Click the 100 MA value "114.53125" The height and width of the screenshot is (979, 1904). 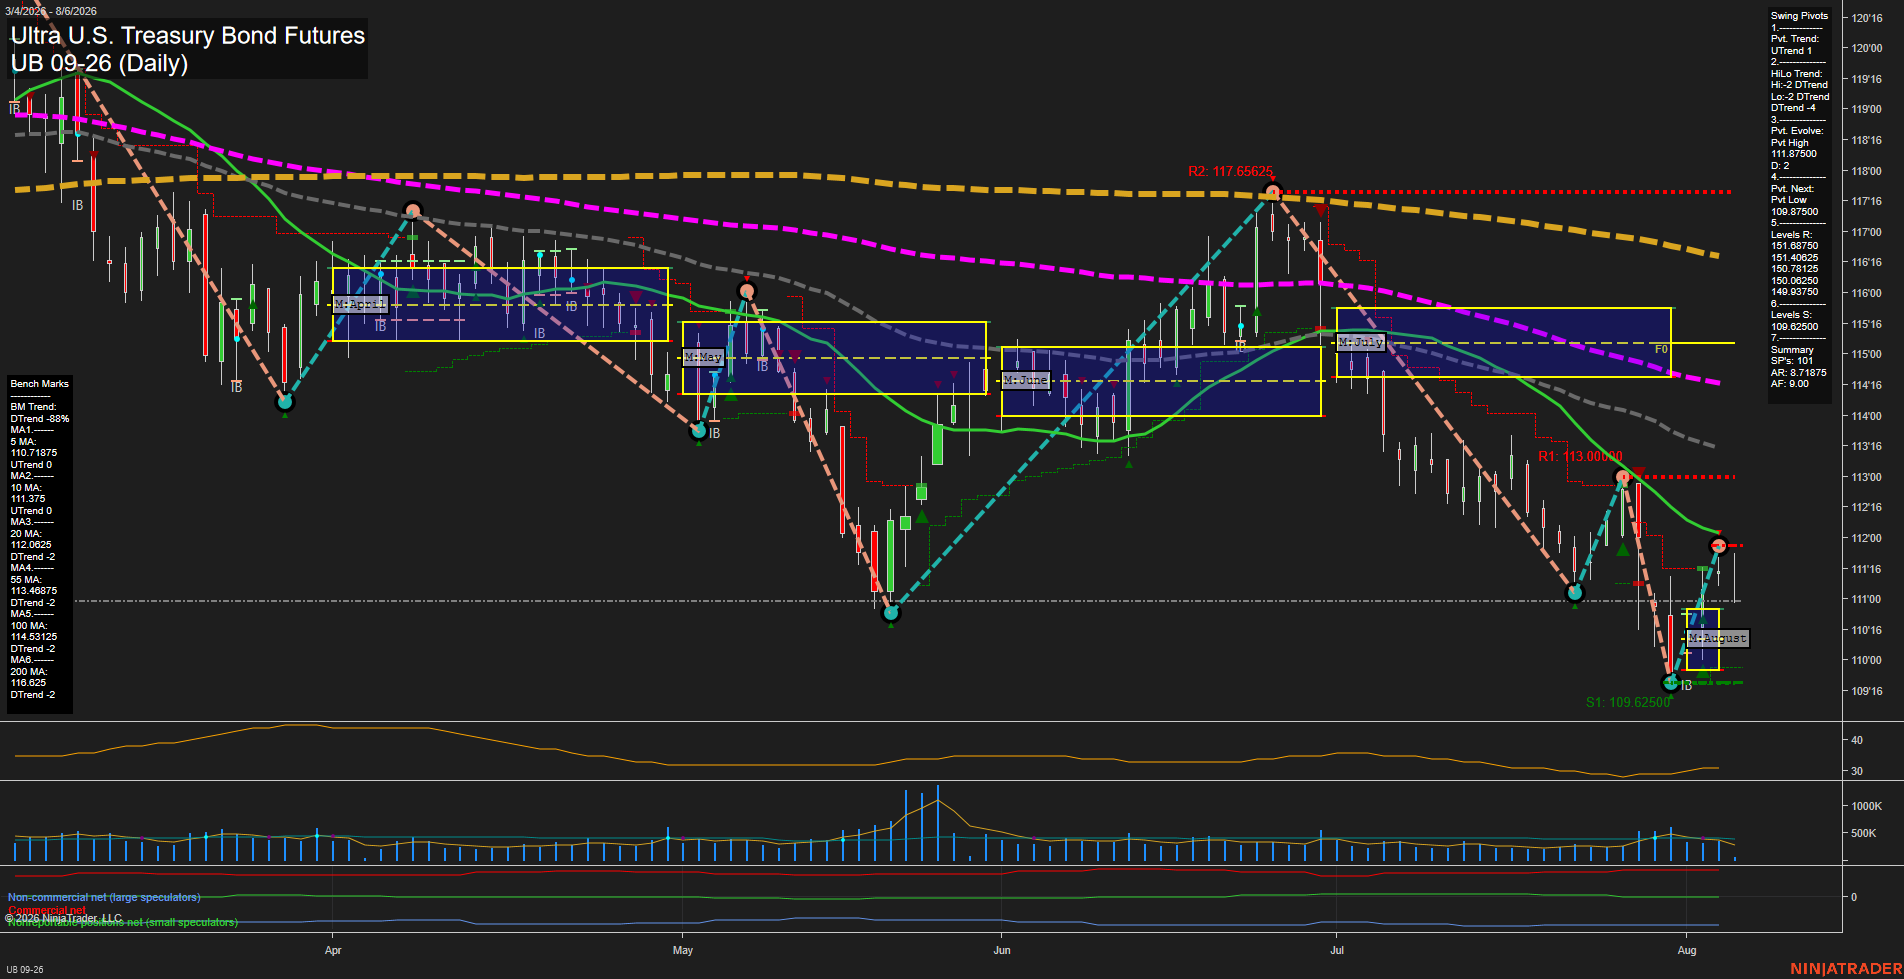34,637
